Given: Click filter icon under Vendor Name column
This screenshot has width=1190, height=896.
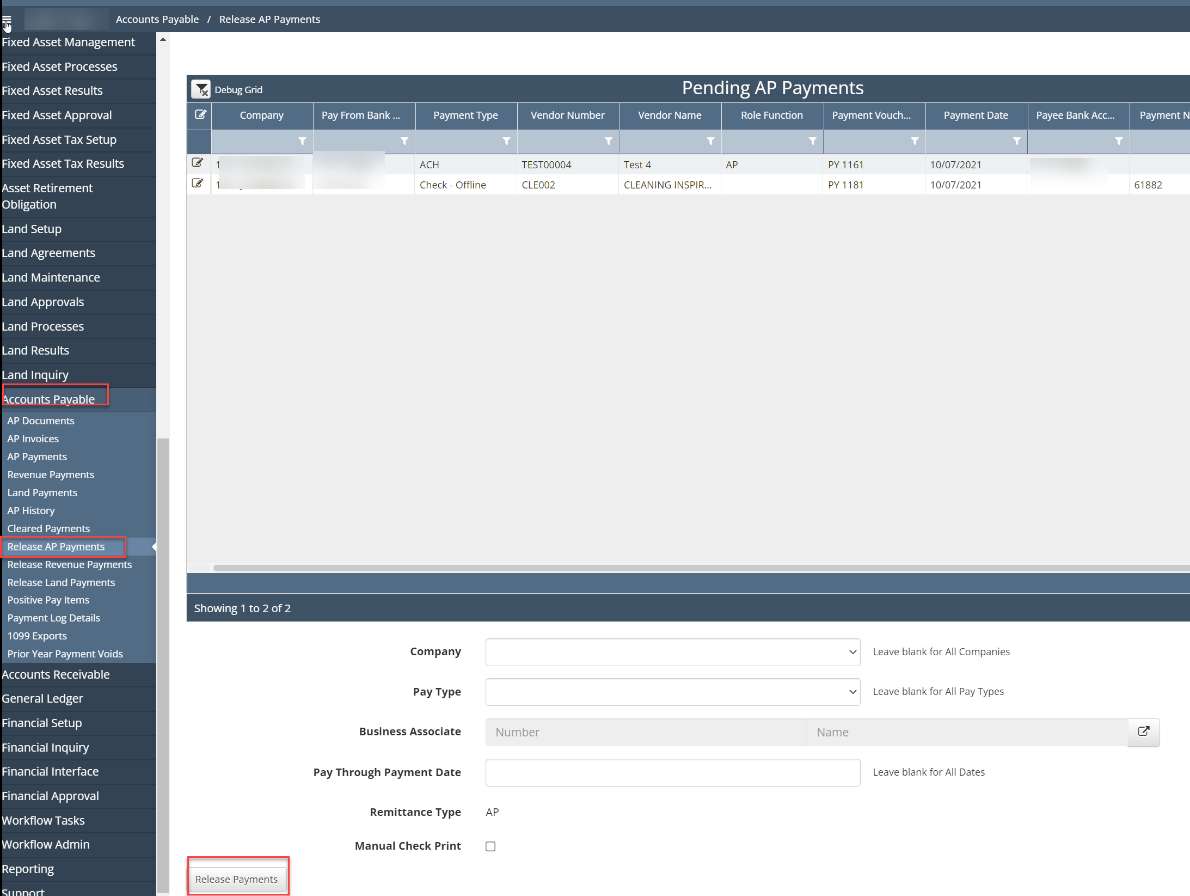Looking at the screenshot, I should point(710,142).
